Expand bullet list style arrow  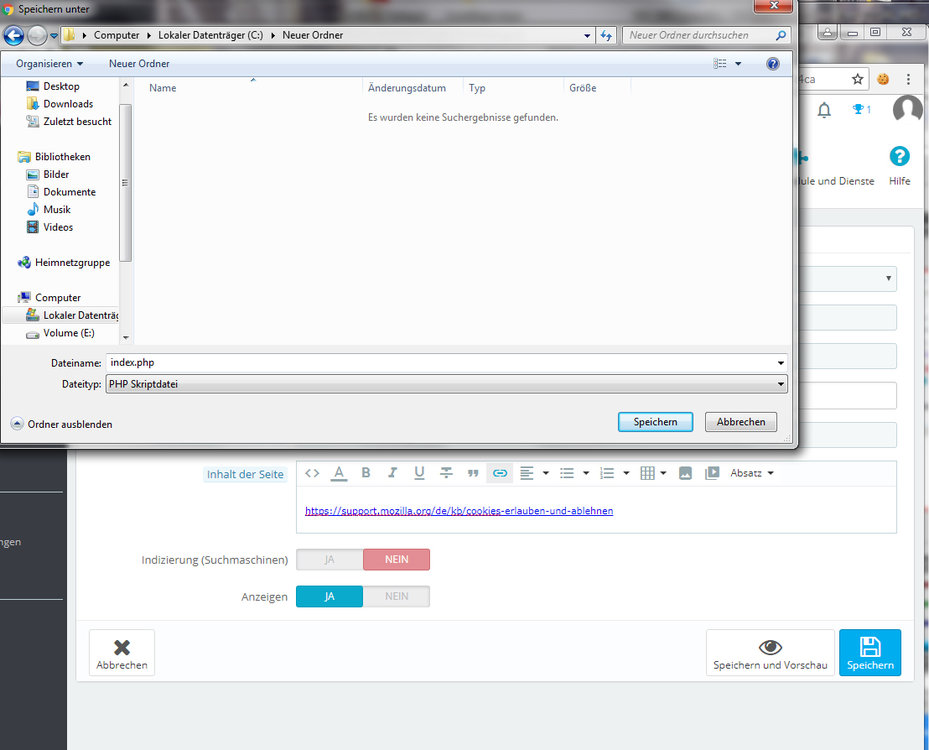point(586,473)
